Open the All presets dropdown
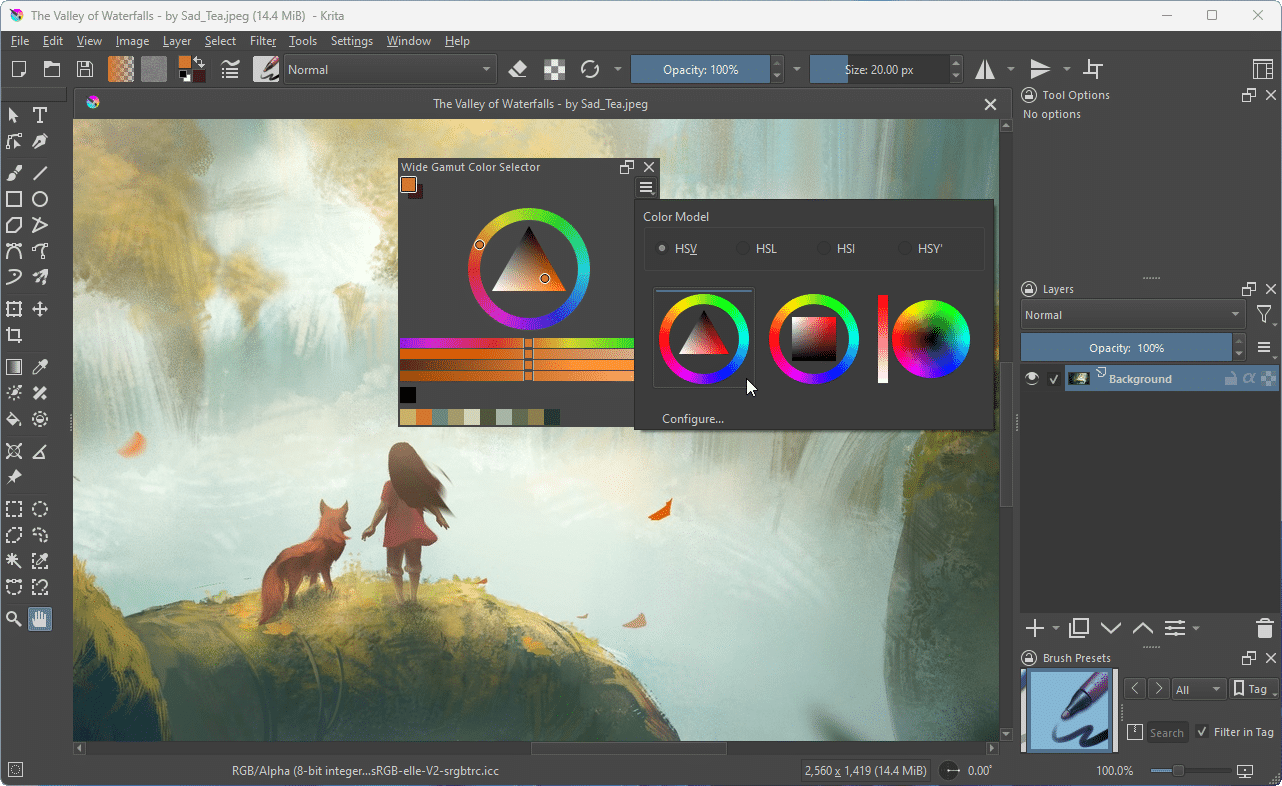This screenshot has width=1282, height=786. pyautogui.click(x=1199, y=688)
